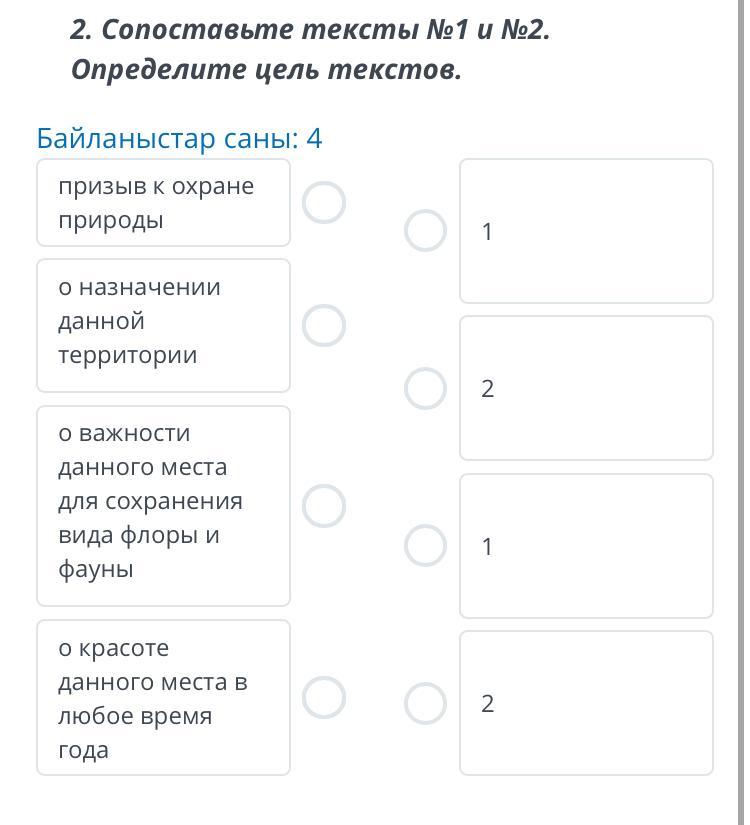Click the 'о важности данного места для сохранения' card

pyautogui.click(x=163, y=505)
